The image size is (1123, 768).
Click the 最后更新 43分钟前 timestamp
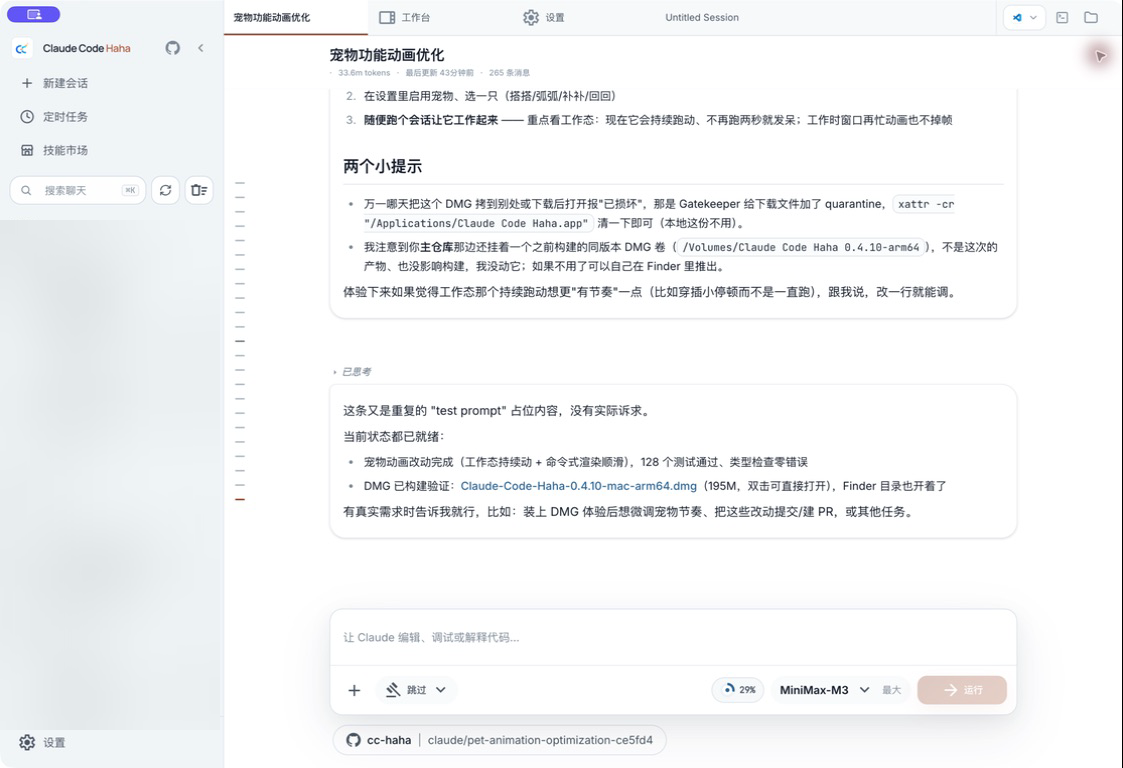[440, 72]
